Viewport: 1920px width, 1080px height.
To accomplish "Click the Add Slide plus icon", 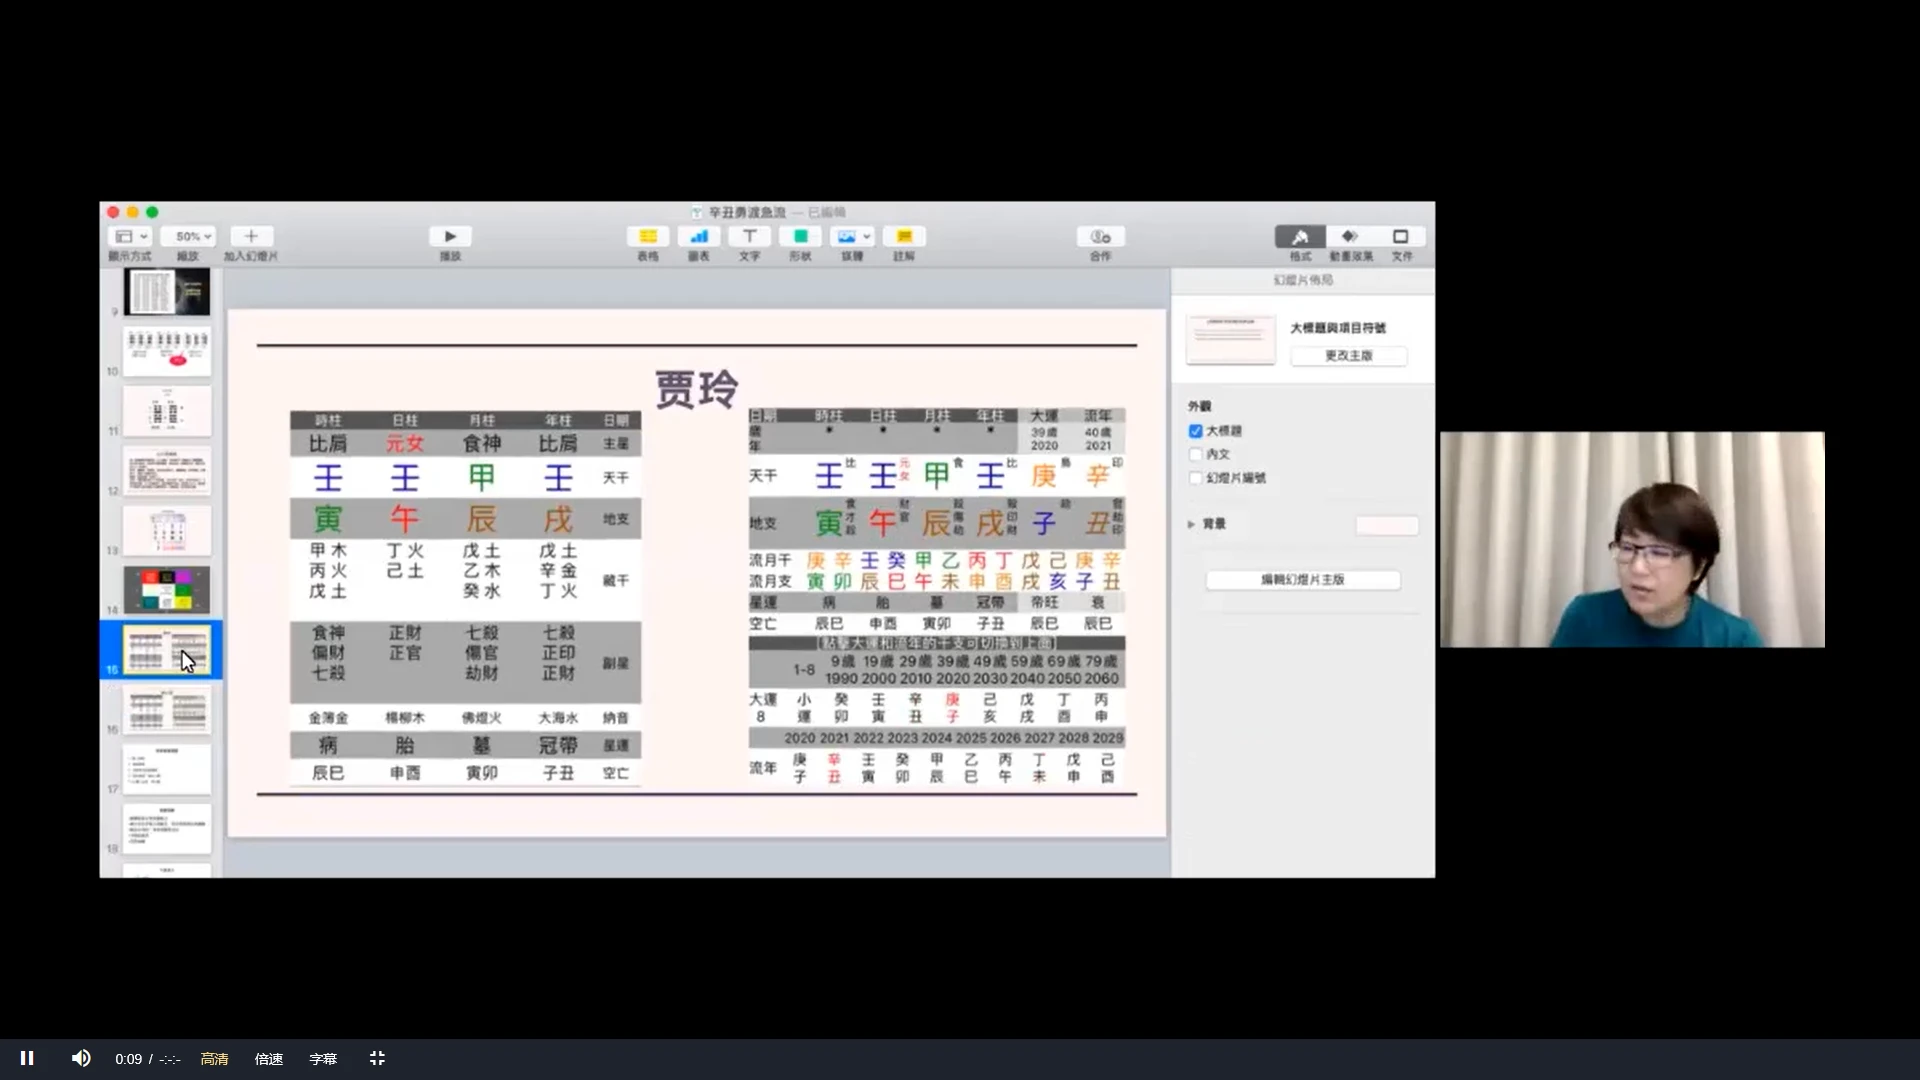I will [x=251, y=237].
